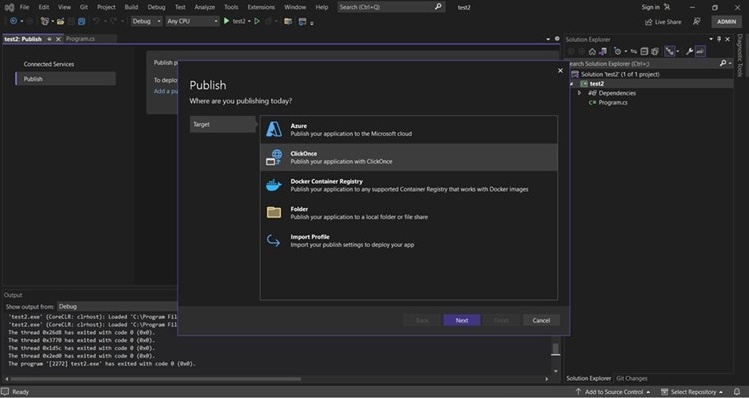Click the New Project toolbar icon
Screen dimensions: 749x398
[45, 22]
